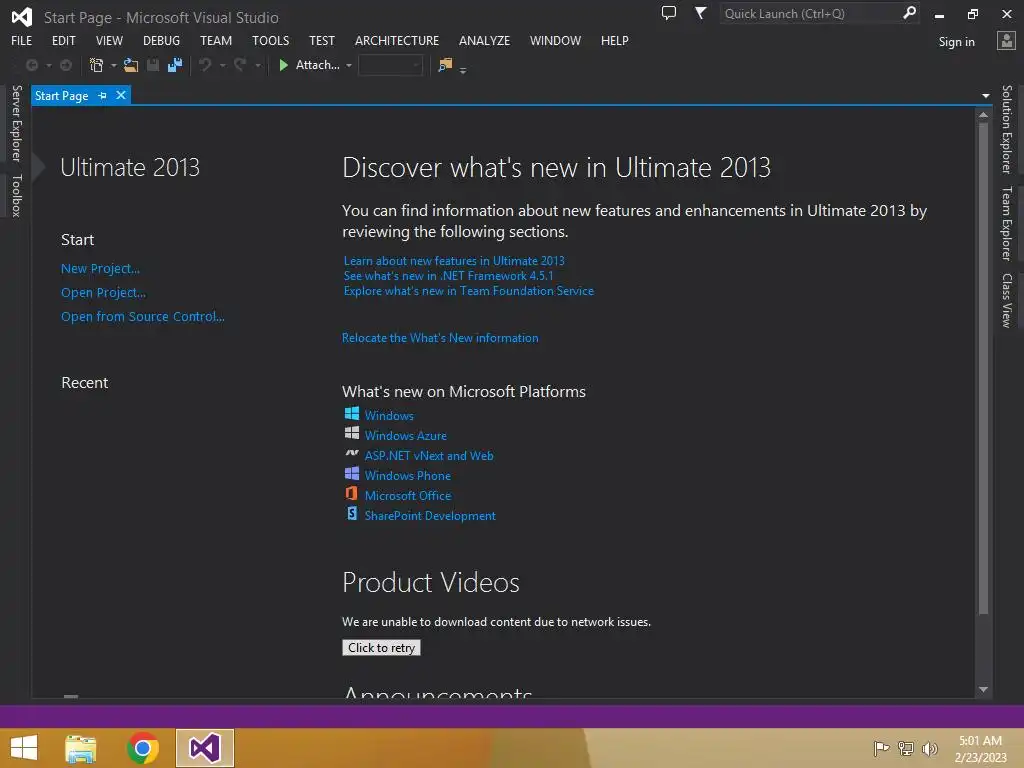This screenshot has width=1024, height=768.
Task: Open the HELP menu
Action: pos(615,40)
